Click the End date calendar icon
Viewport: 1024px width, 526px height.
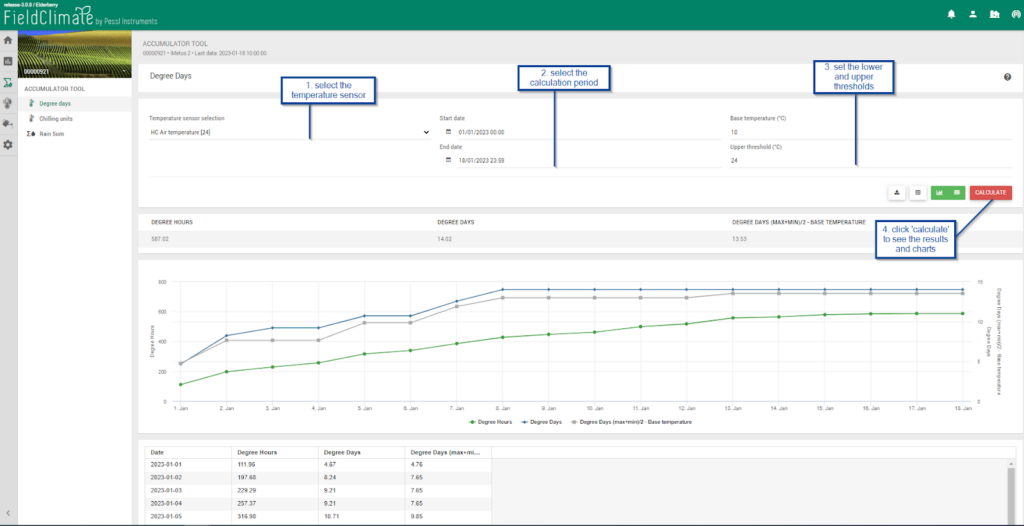[448, 160]
